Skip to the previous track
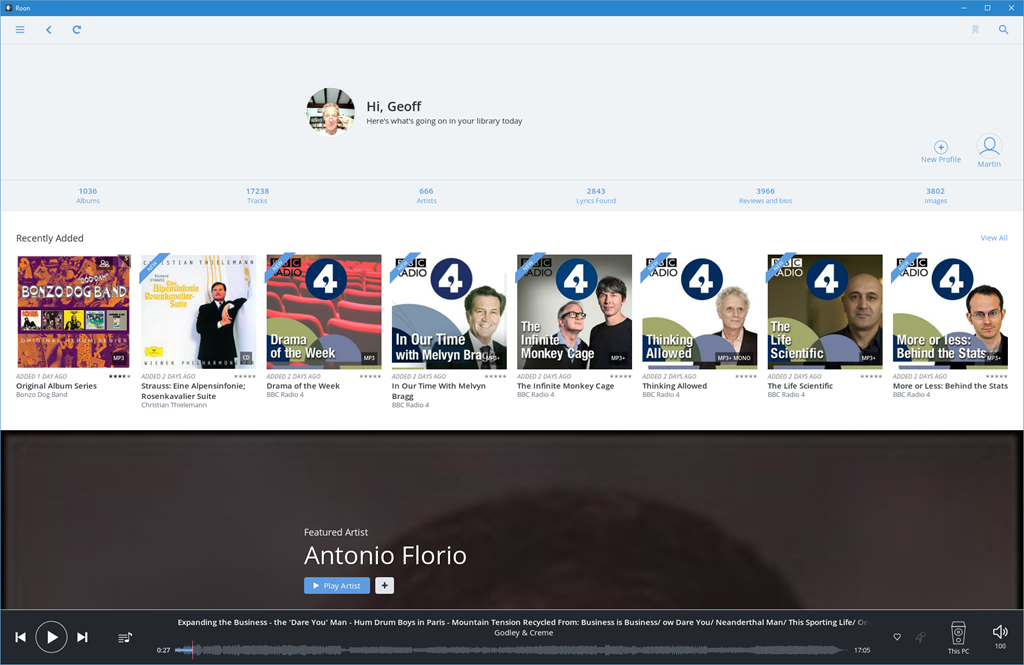The image size is (1024, 665). [20, 637]
